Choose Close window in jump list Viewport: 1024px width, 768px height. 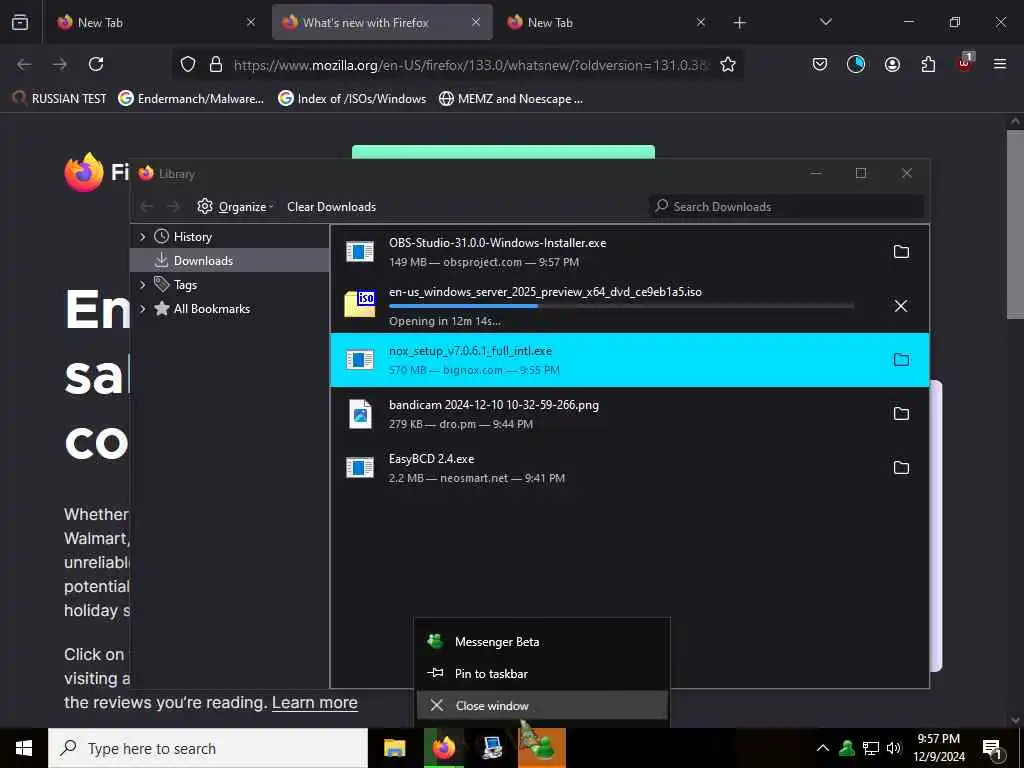(x=542, y=705)
